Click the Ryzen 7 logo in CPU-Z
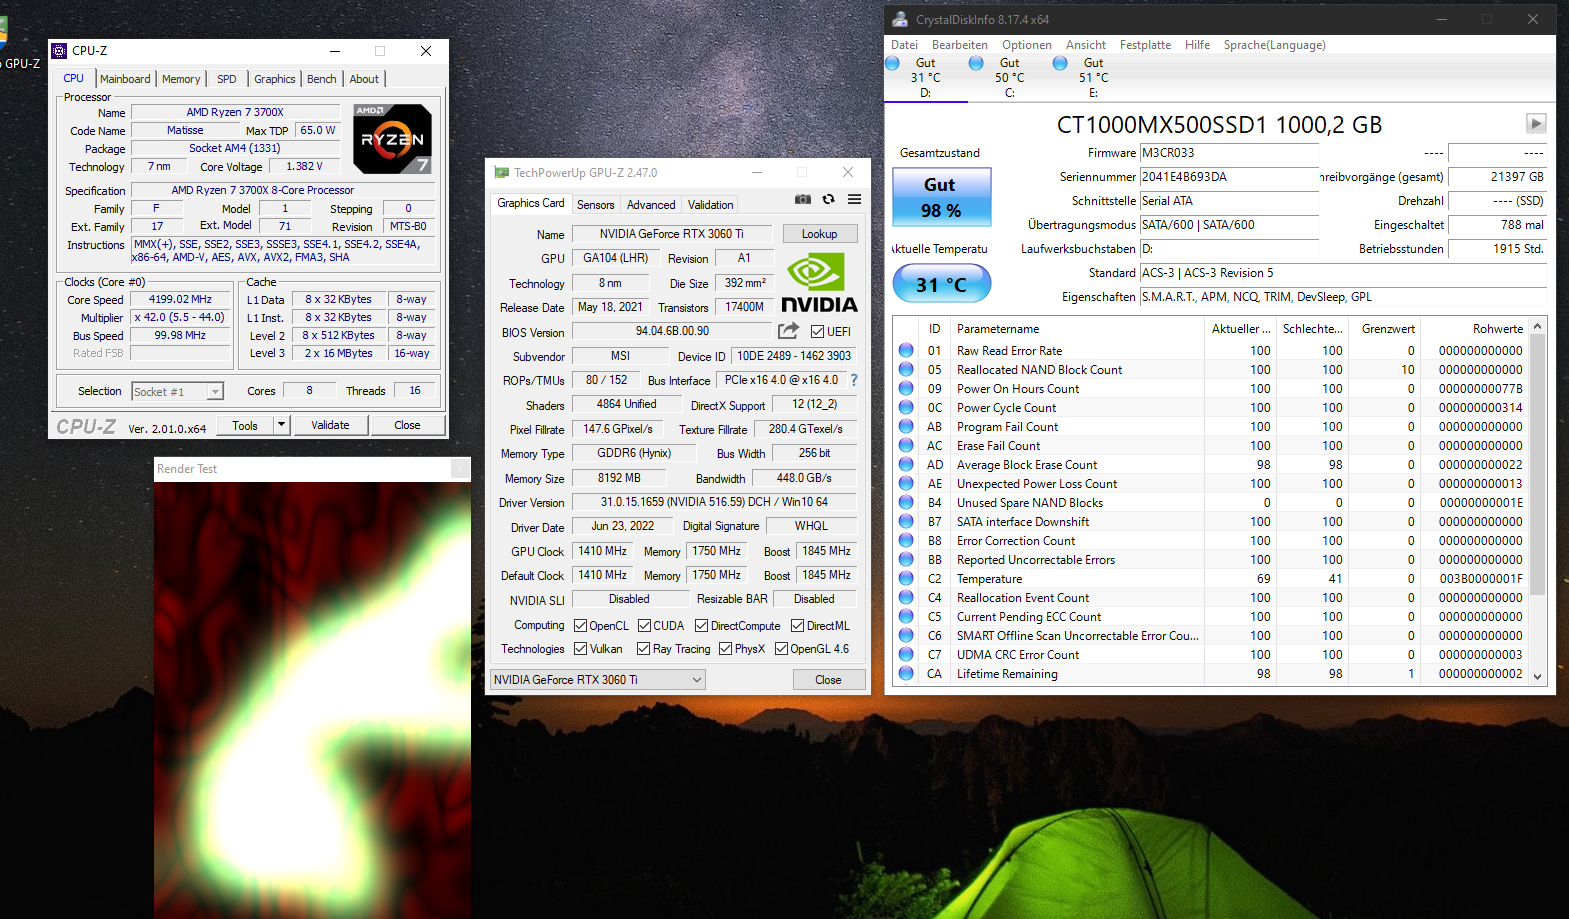The width and height of the screenshot is (1569, 919). (x=392, y=138)
